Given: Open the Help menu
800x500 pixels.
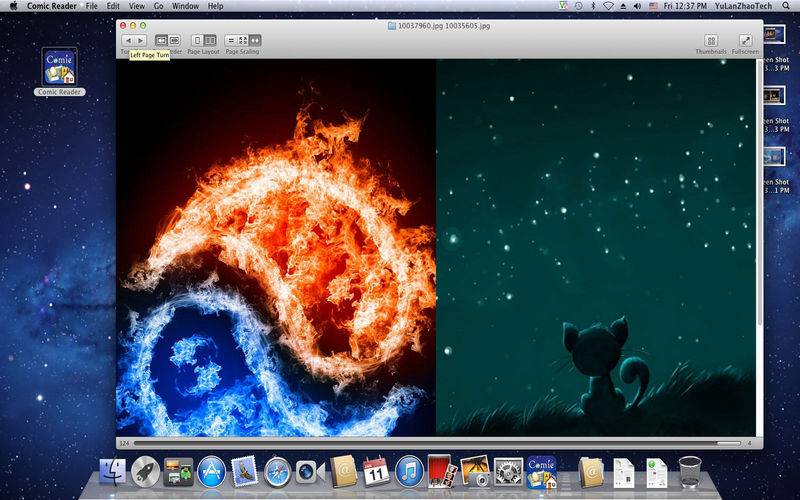Looking at the screenshot, I should coord(215,6).
